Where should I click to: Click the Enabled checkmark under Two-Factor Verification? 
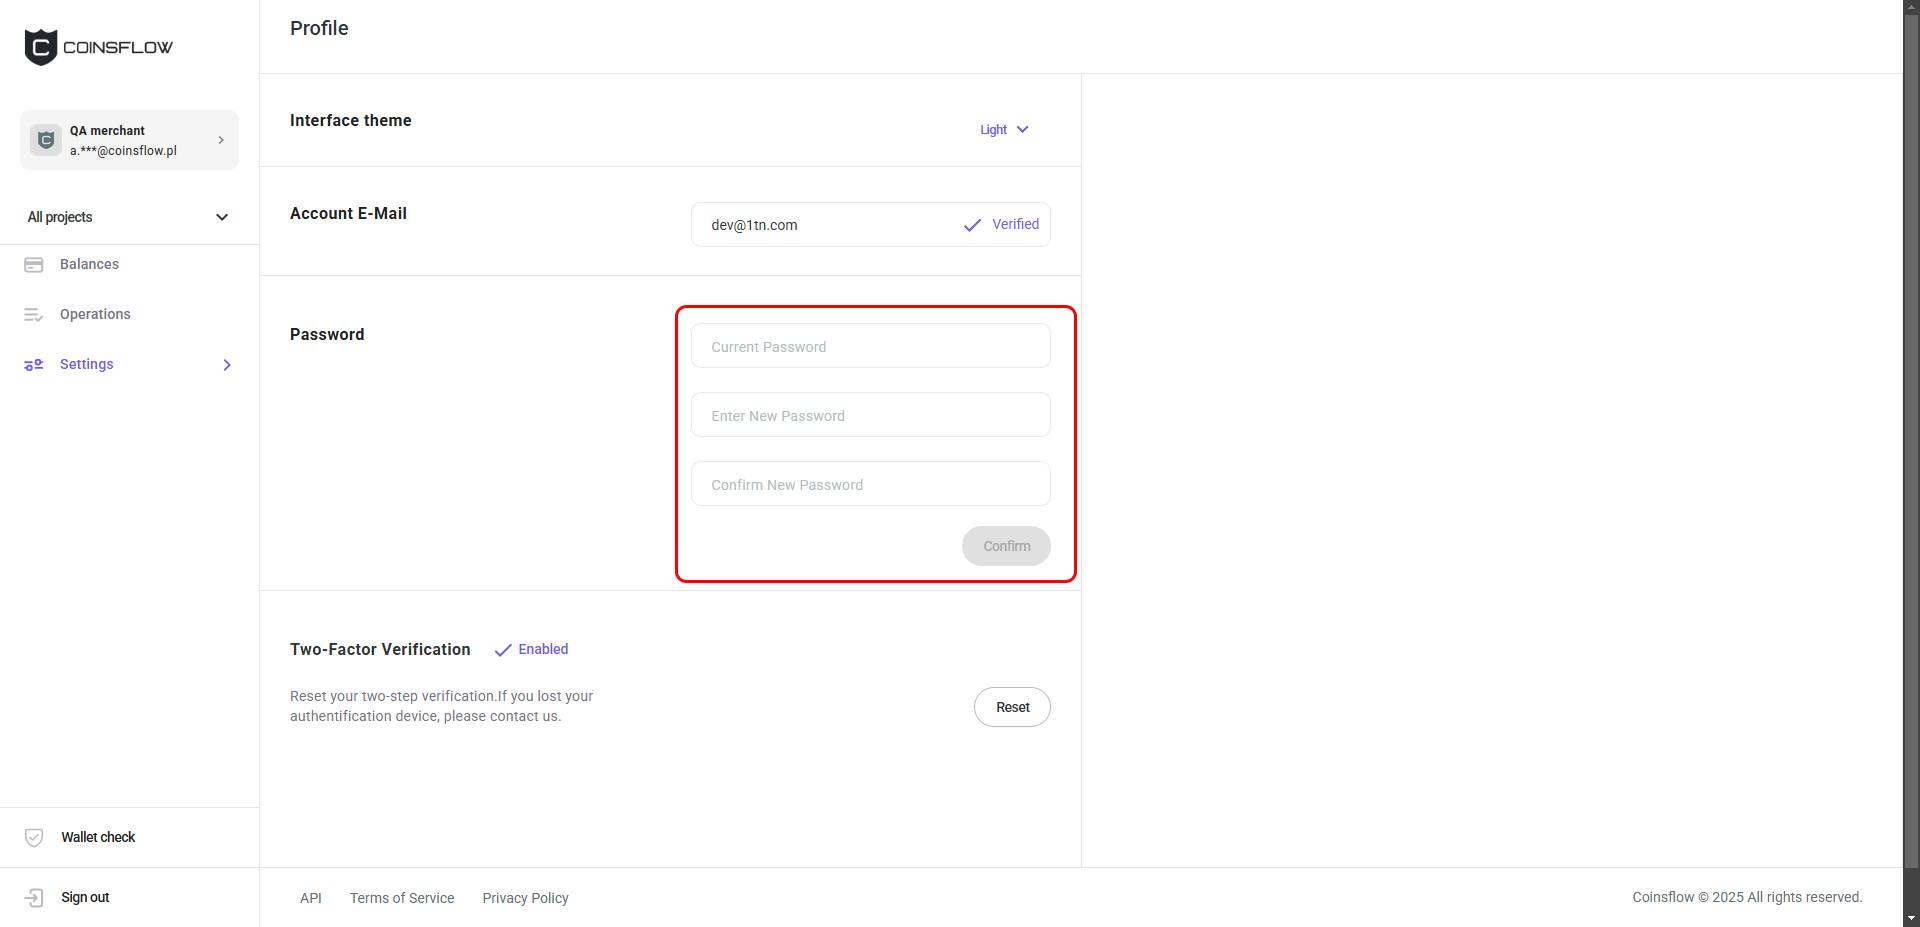502,650
